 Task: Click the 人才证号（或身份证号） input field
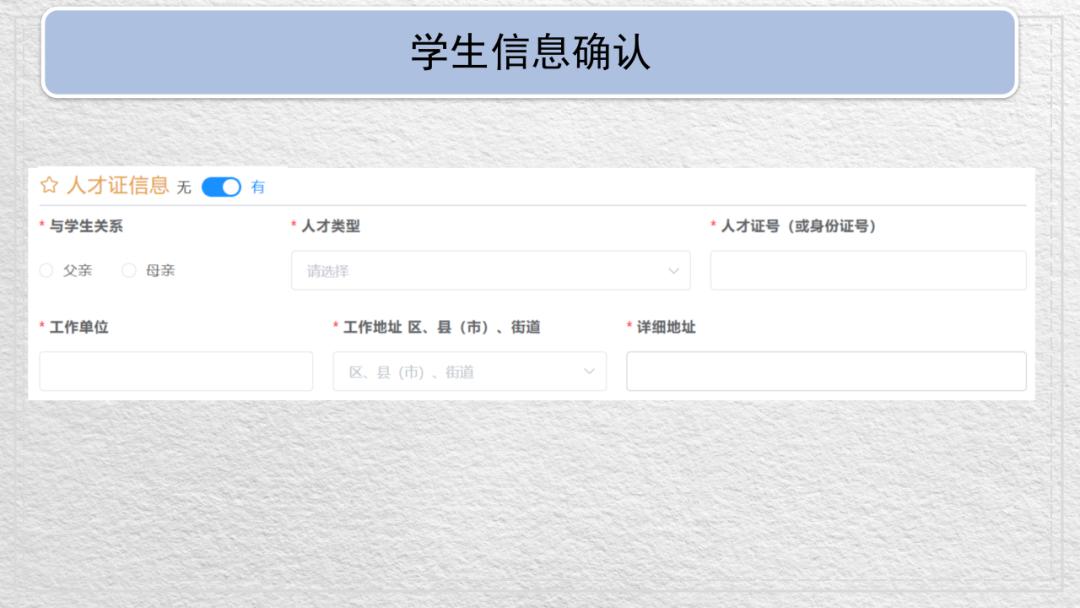[x=868, y=271]
